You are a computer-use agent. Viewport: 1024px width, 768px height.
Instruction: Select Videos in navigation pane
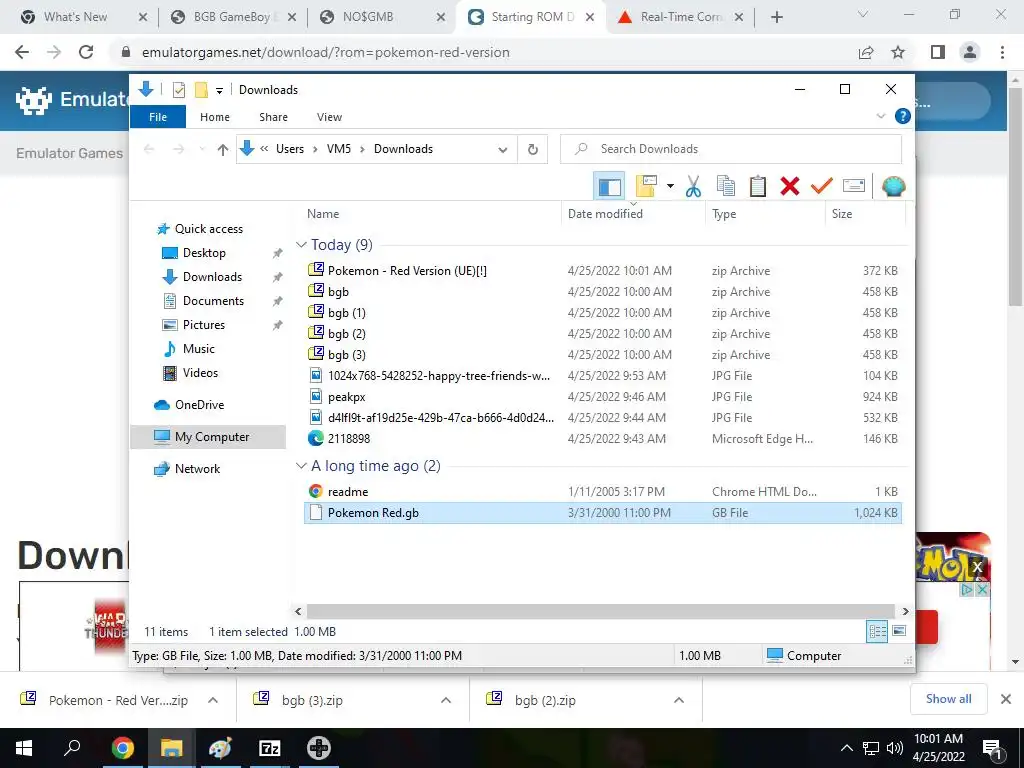(x=200, y=373)
